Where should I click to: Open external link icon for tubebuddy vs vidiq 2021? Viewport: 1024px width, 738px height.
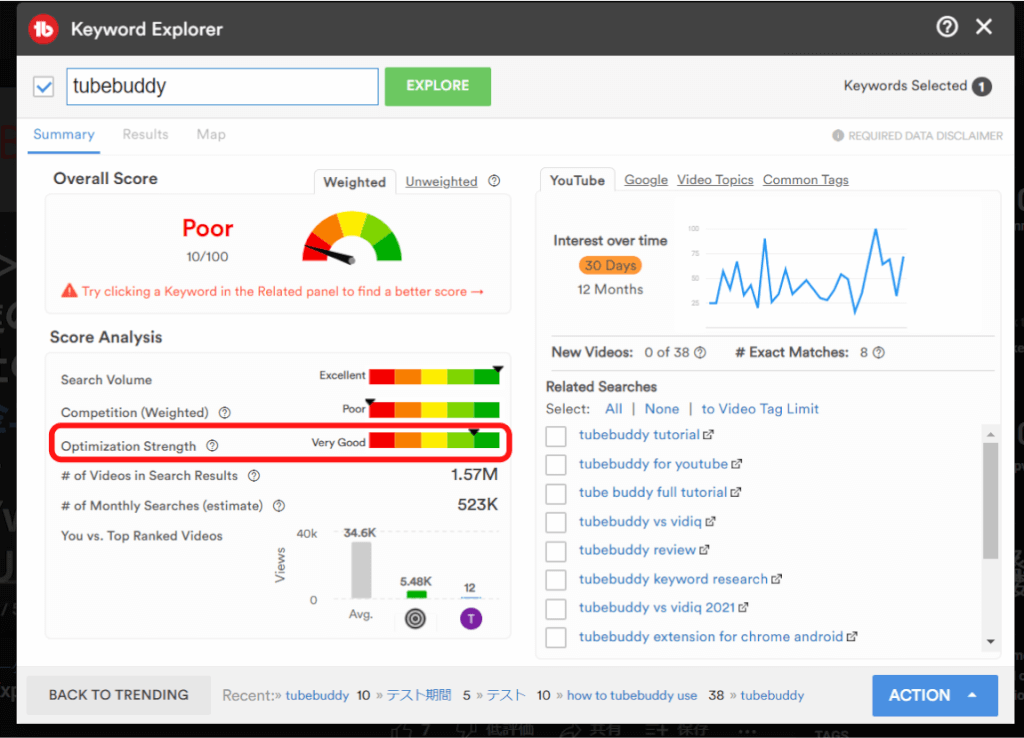point(743,607)
